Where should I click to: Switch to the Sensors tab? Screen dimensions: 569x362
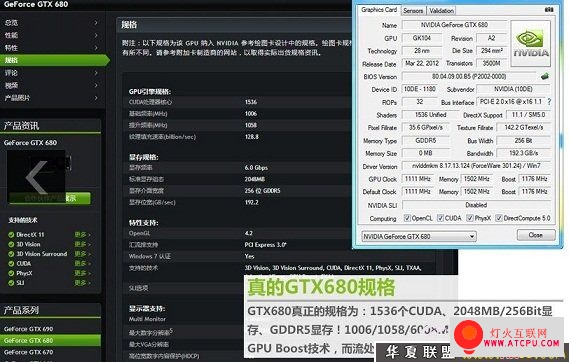tap(413, 11)
